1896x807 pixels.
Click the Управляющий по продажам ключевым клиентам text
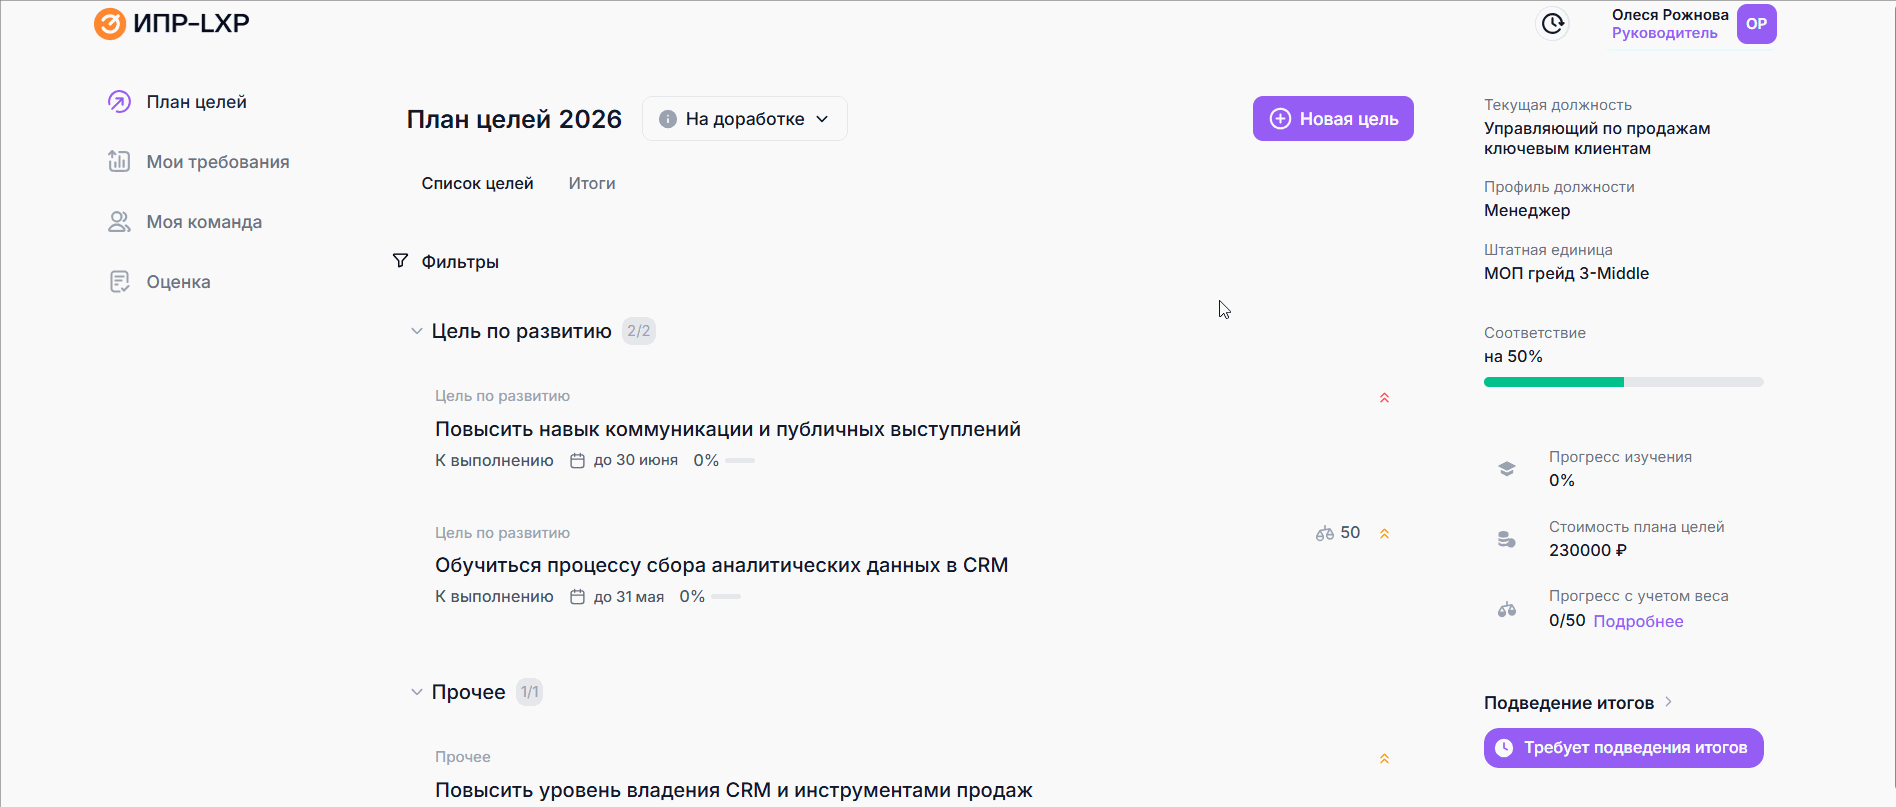pos(1597,138)
